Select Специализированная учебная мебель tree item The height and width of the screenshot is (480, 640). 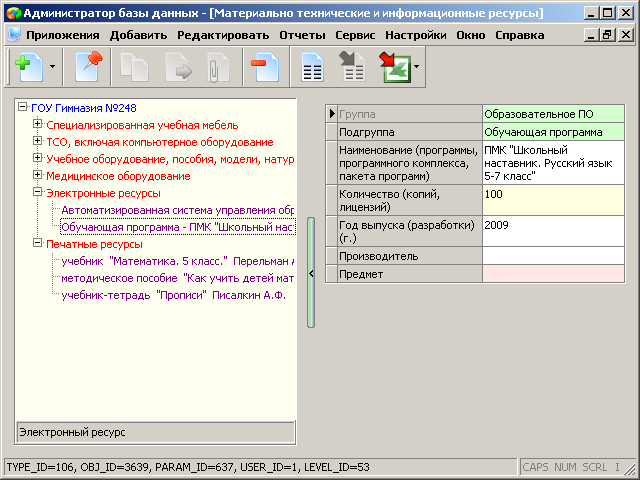[x=142, y=125]
